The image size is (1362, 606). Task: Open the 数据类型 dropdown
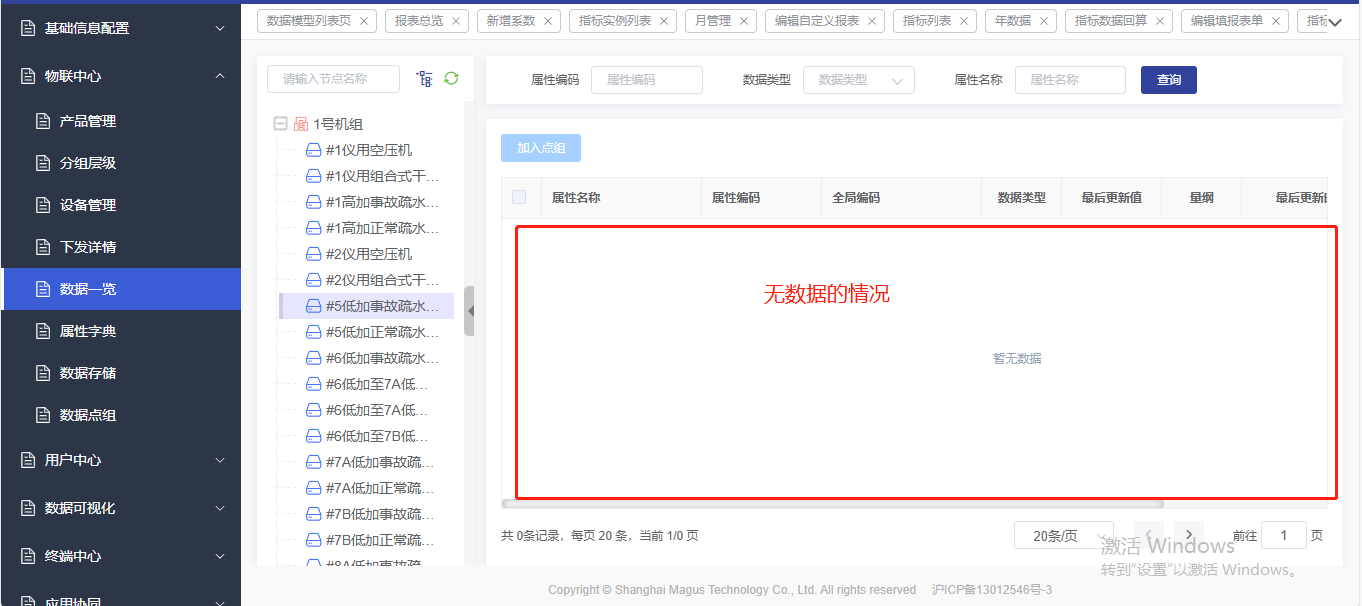coord(858,80)
